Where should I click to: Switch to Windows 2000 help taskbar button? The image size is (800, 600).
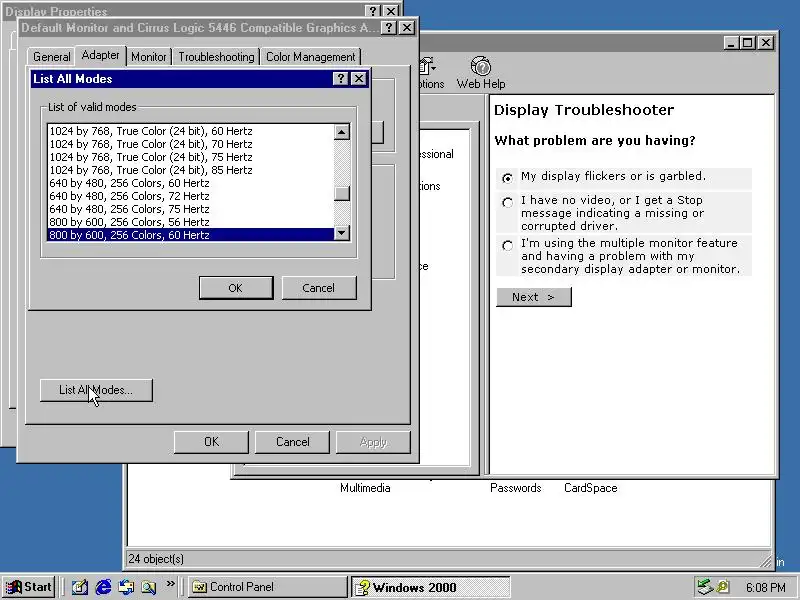click(x=431, y=587)
